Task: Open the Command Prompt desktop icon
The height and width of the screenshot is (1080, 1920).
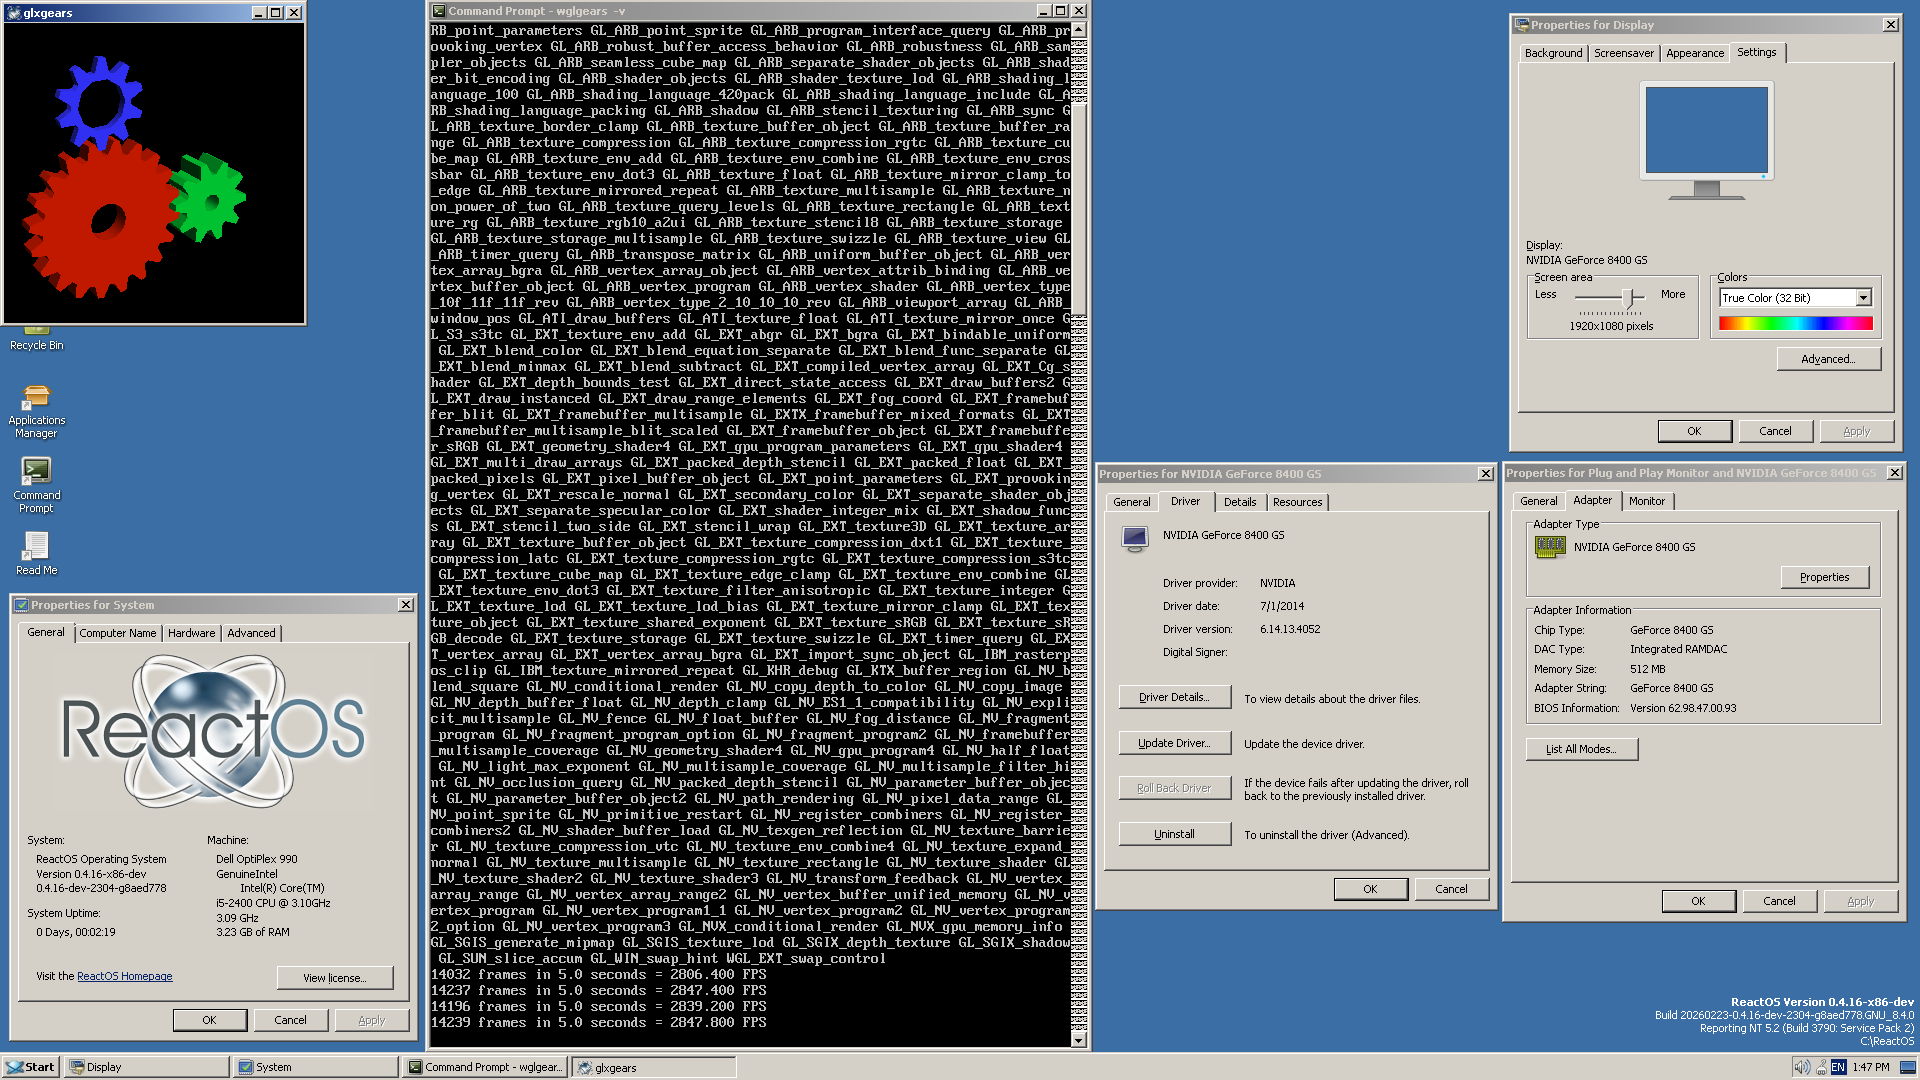Action: 36,471
